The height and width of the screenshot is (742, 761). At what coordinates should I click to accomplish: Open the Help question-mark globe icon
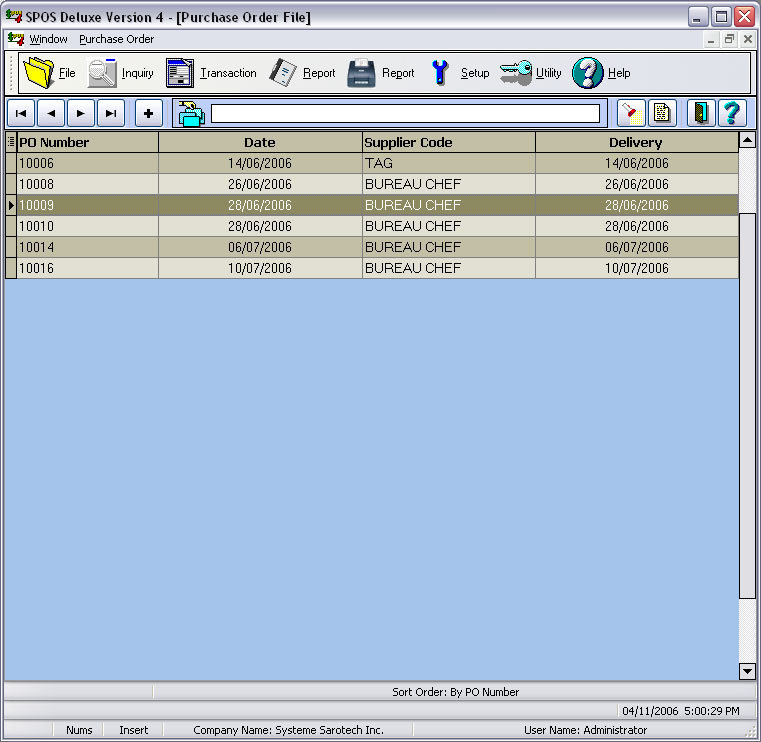coord(587,73)
